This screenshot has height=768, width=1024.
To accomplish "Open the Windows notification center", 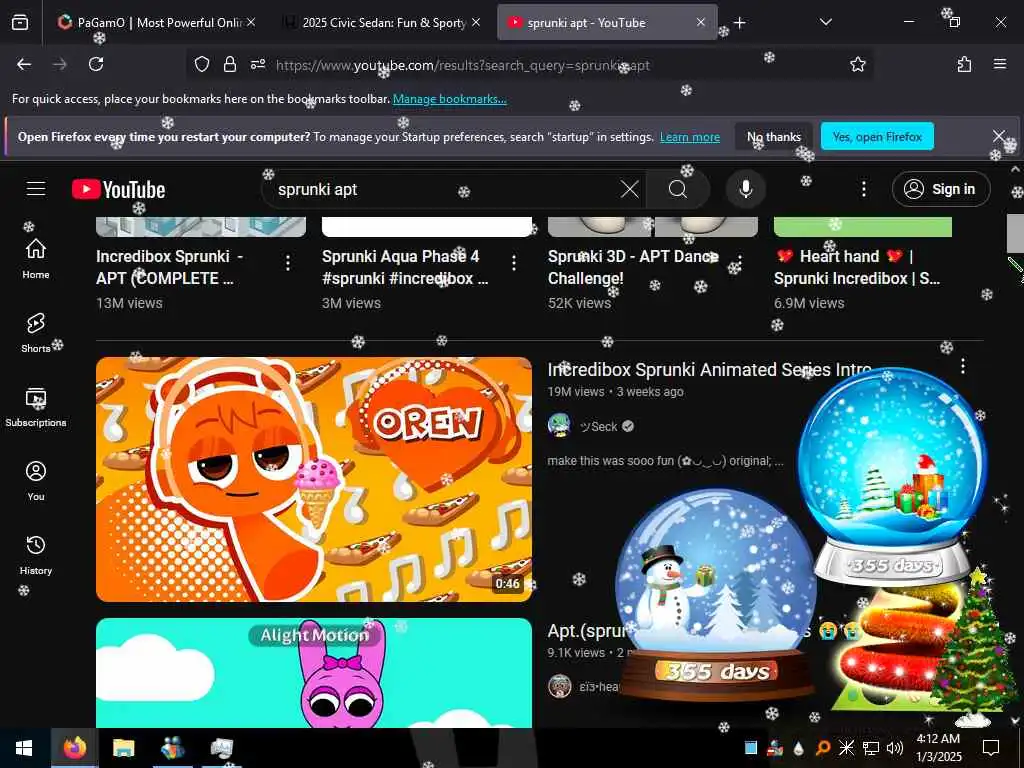I will [991, 748].
